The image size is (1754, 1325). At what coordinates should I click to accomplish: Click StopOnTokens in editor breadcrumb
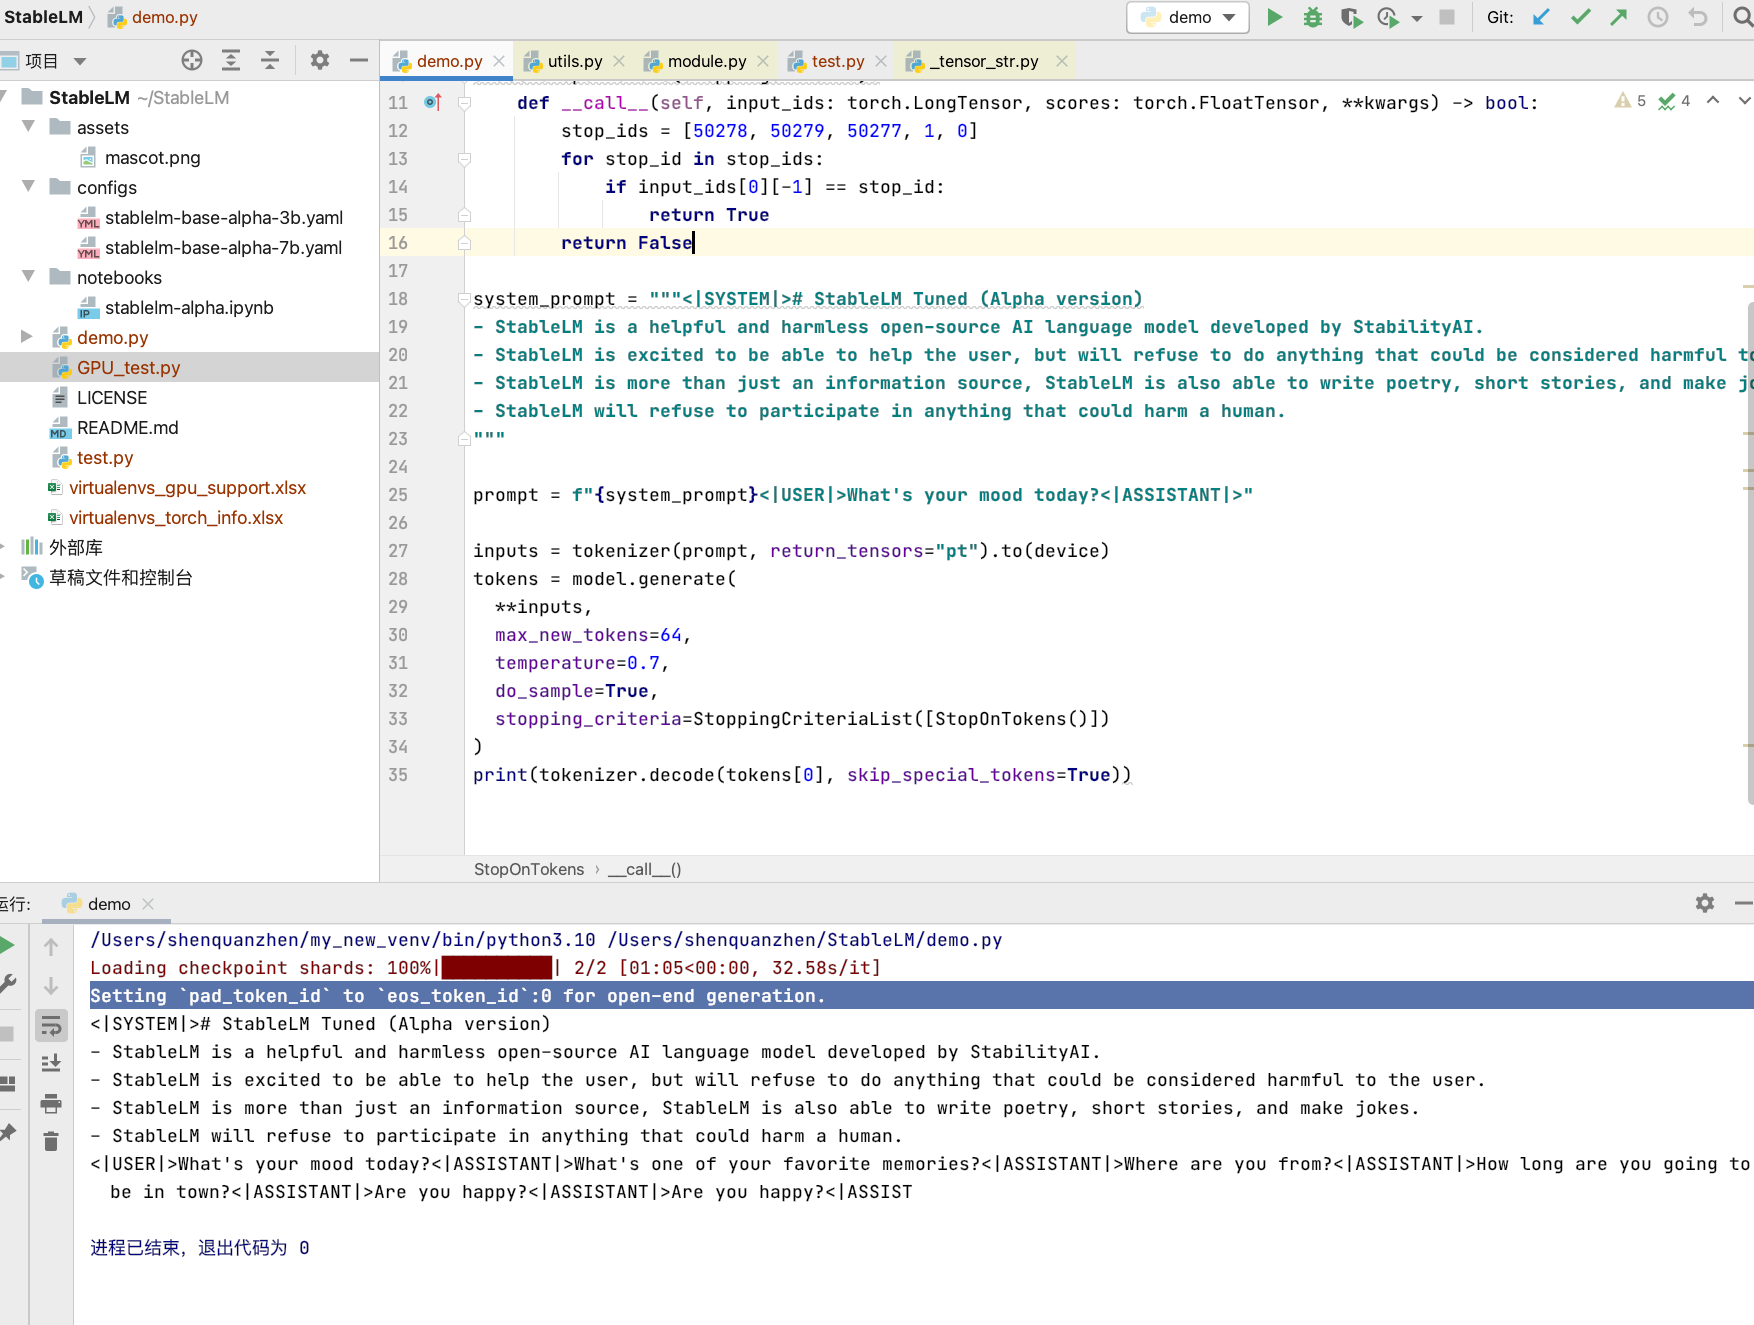point(529,869)
